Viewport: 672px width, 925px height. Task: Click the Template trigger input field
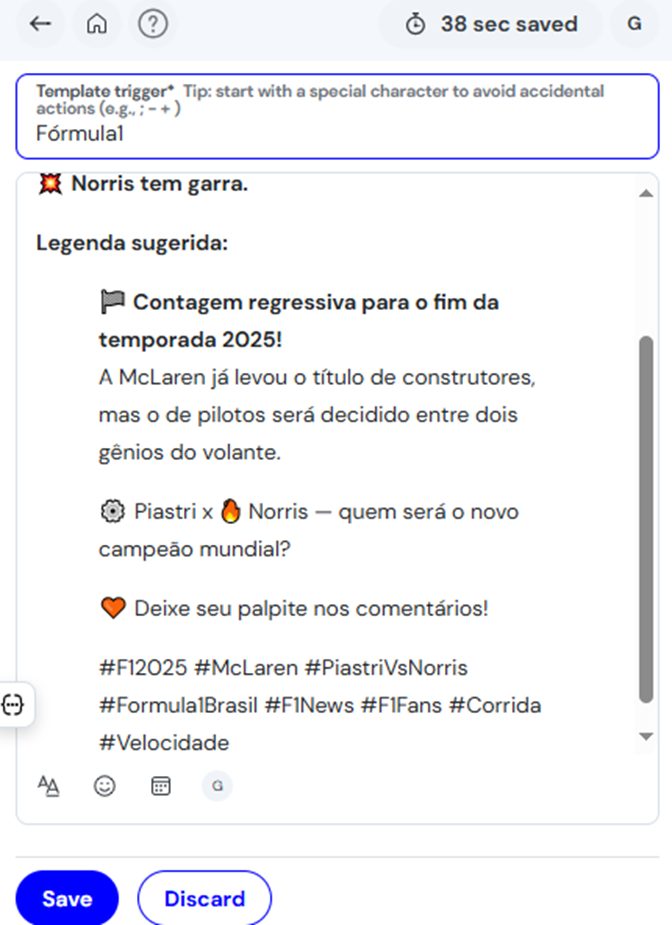point(337,133)
